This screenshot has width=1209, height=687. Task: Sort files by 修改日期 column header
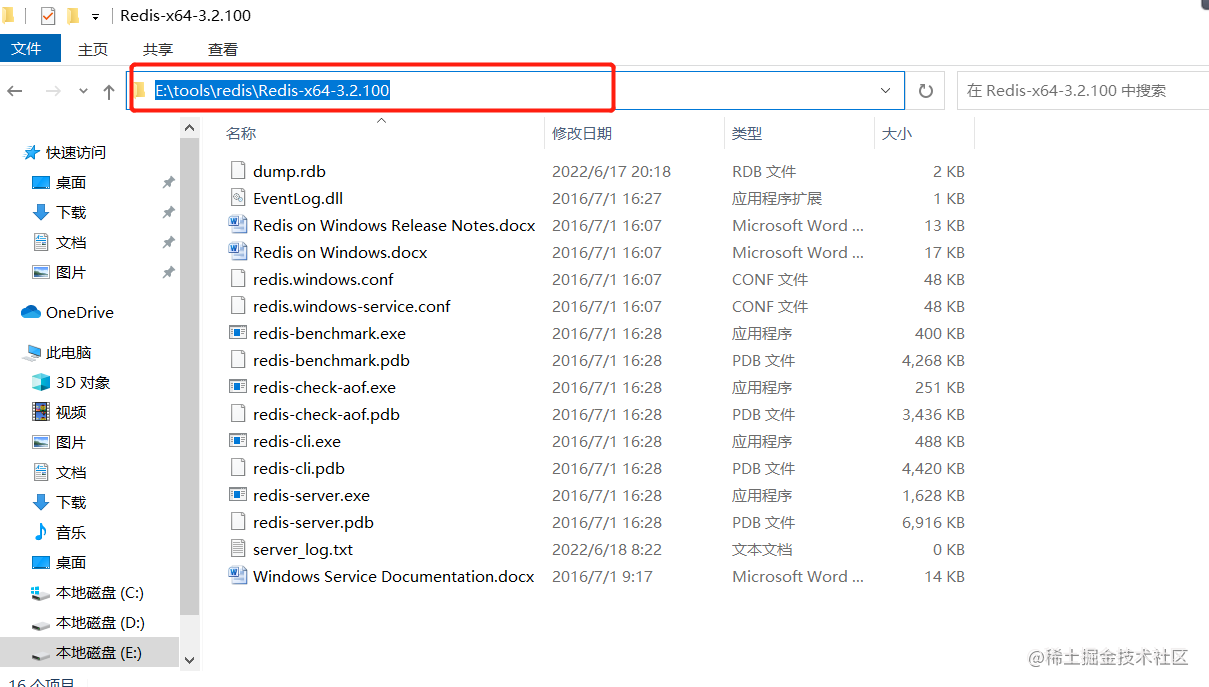pyautogui.click(x=582, y=133)
